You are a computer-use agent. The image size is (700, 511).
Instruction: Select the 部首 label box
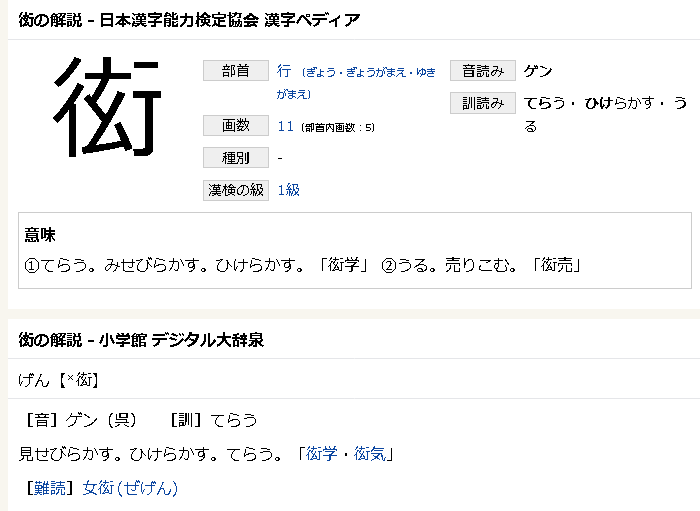tap(236, 71)
